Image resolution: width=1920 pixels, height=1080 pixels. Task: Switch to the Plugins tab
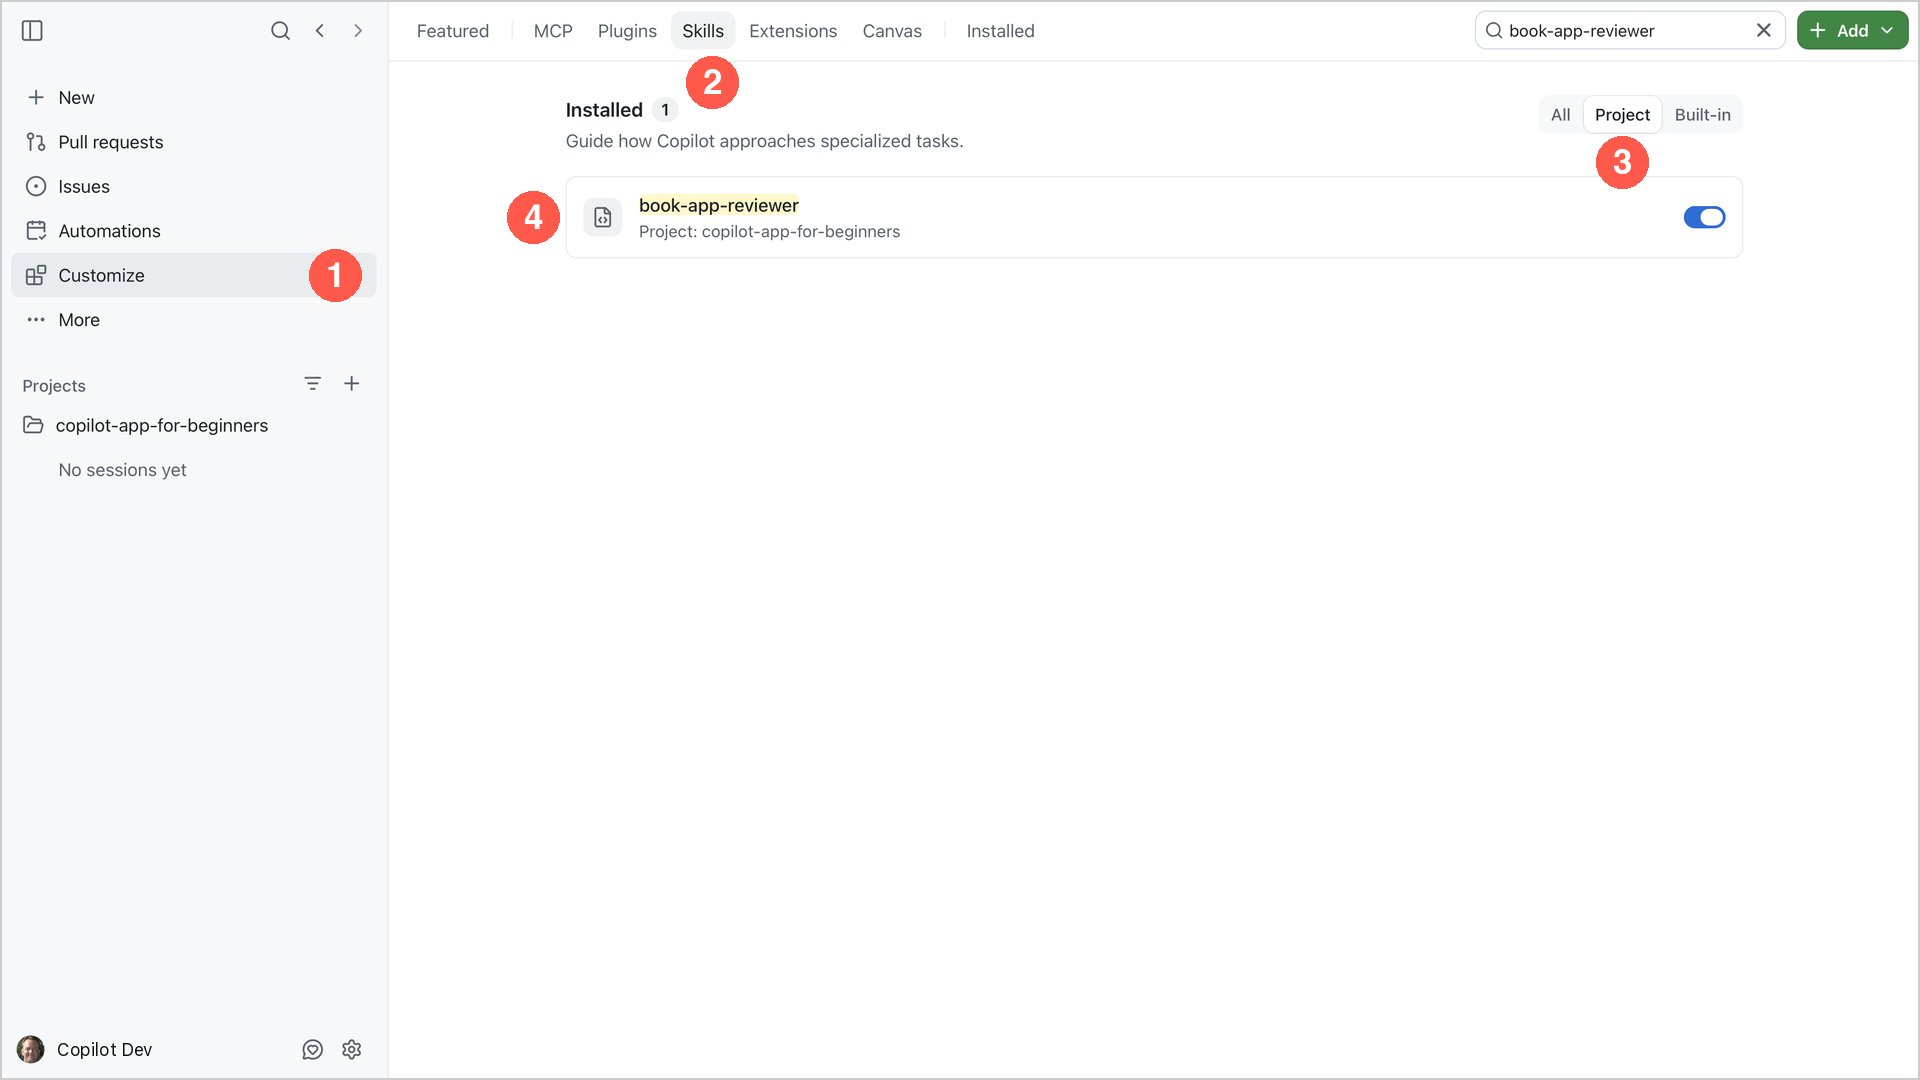pyautogui.click(x=627, y=31)
